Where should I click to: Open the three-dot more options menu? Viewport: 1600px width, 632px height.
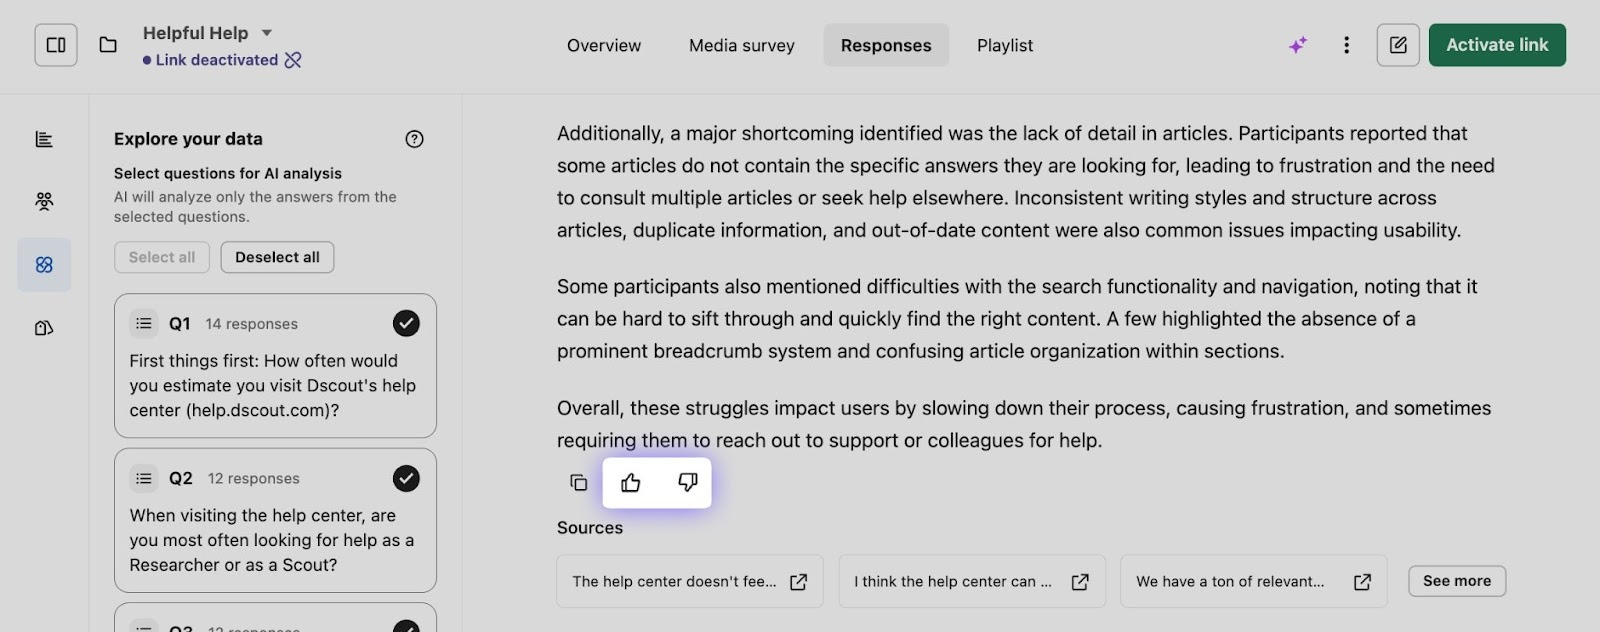[x=1346, y=45]
